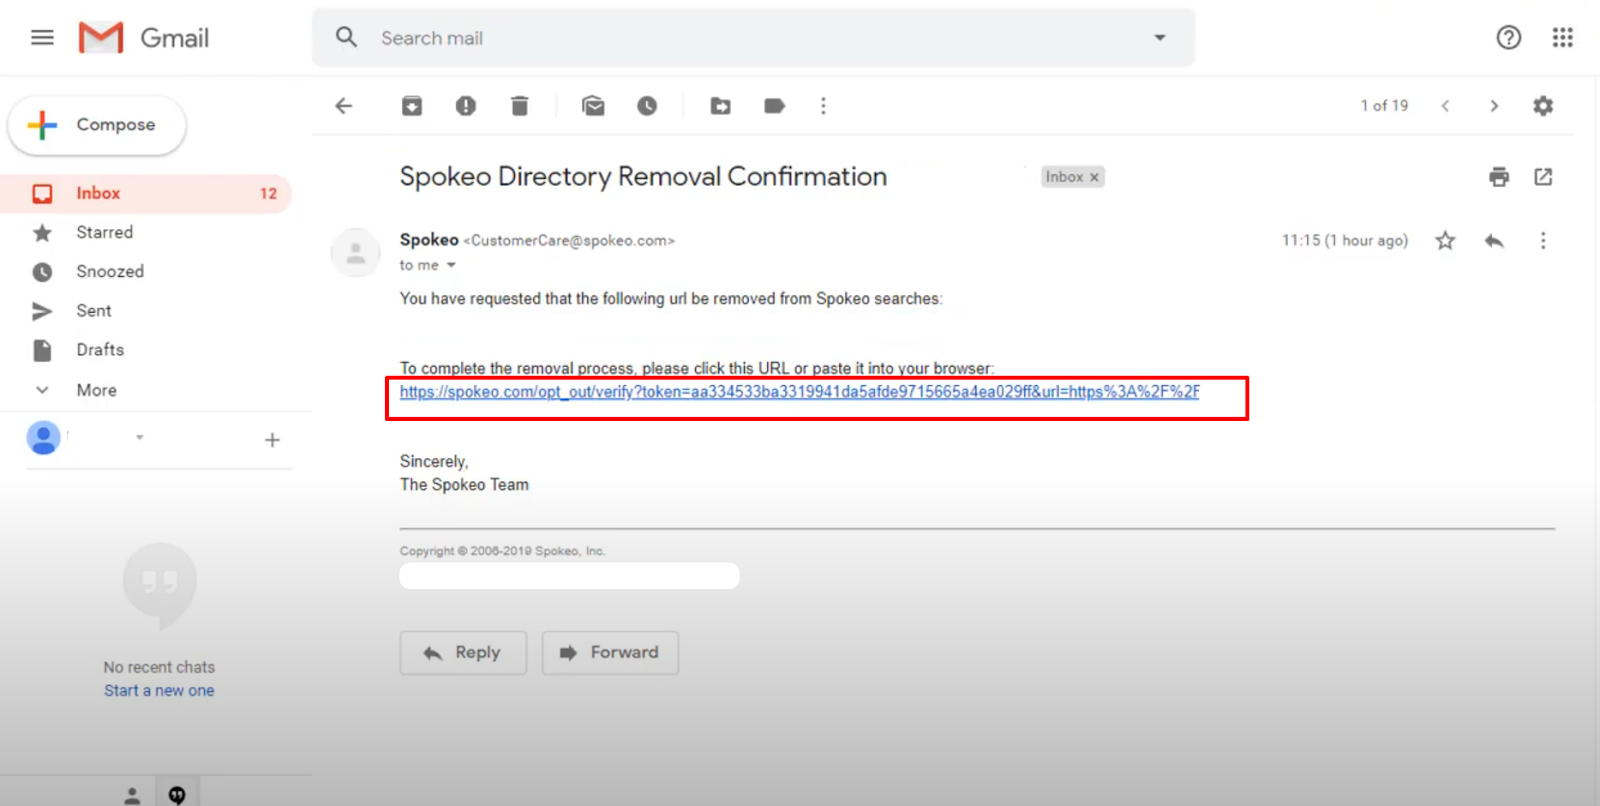The width and height of the screenshot is (1600, 806).
Task: Click the Move to folder icon
Action: coord(720,106)
